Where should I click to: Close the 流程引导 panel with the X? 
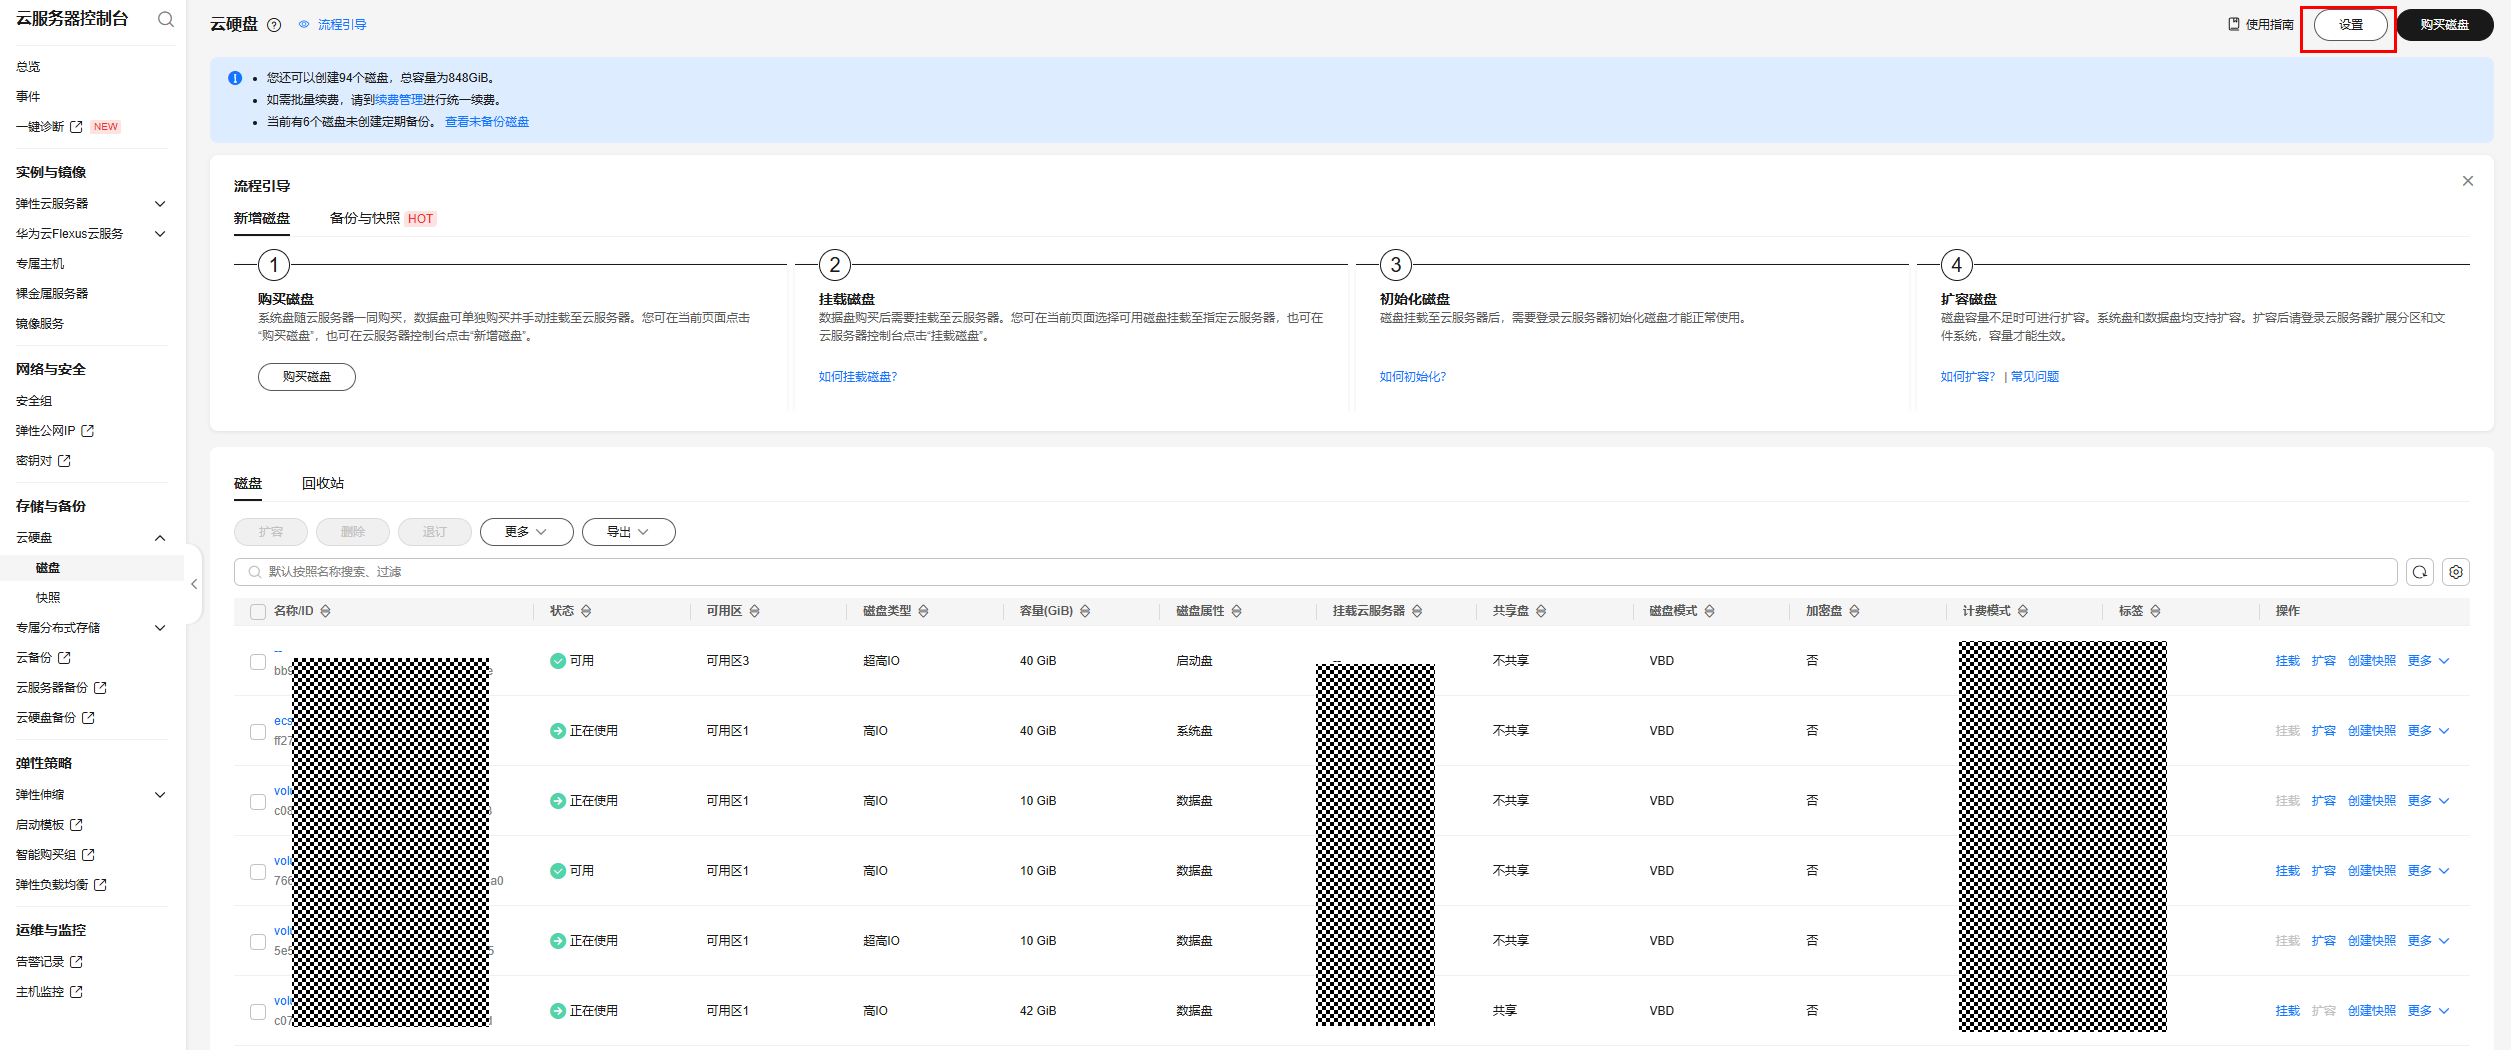tap(2467, 181)
